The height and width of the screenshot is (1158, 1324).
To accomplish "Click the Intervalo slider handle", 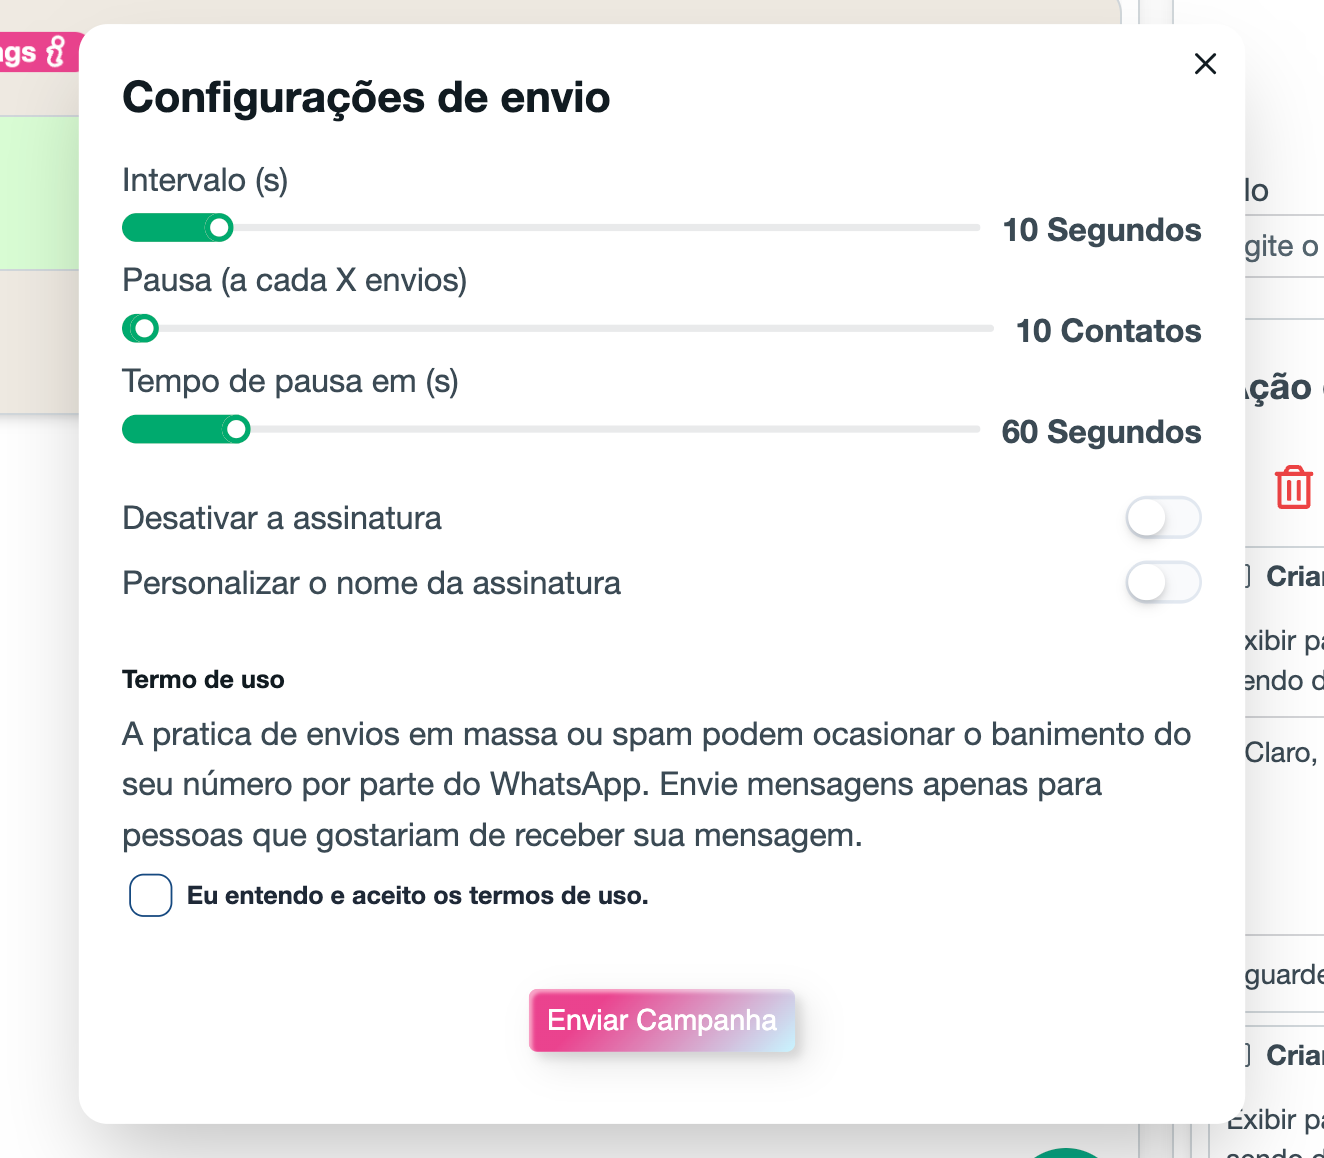I will click(219, 228).
